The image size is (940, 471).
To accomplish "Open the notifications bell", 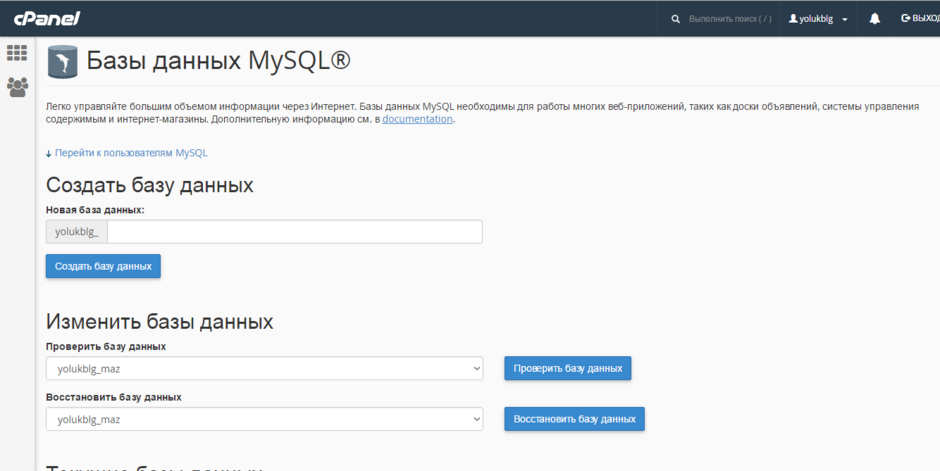I will tap(875, 19).
